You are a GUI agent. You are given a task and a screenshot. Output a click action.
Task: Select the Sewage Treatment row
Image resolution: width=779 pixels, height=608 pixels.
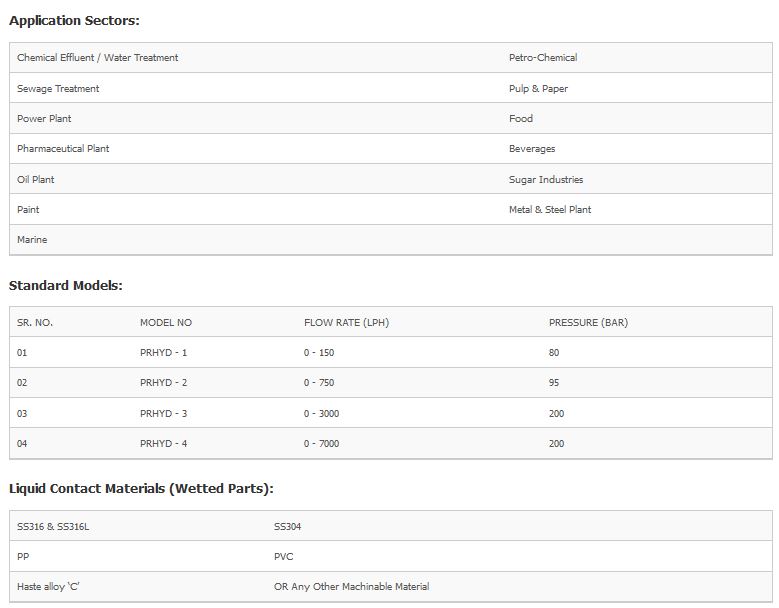click(x=58, y=89)
